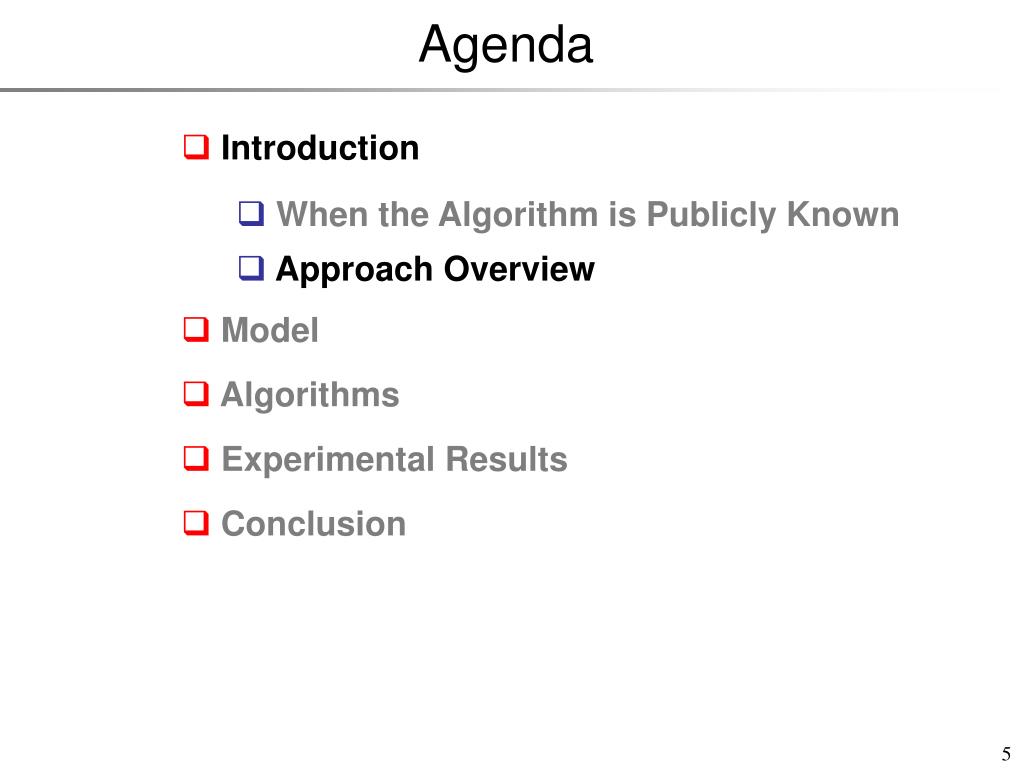Viewport: 1024px width, 768px height.
Task: Click the red bullet icon beside Experimental Results
Action: 197,458
